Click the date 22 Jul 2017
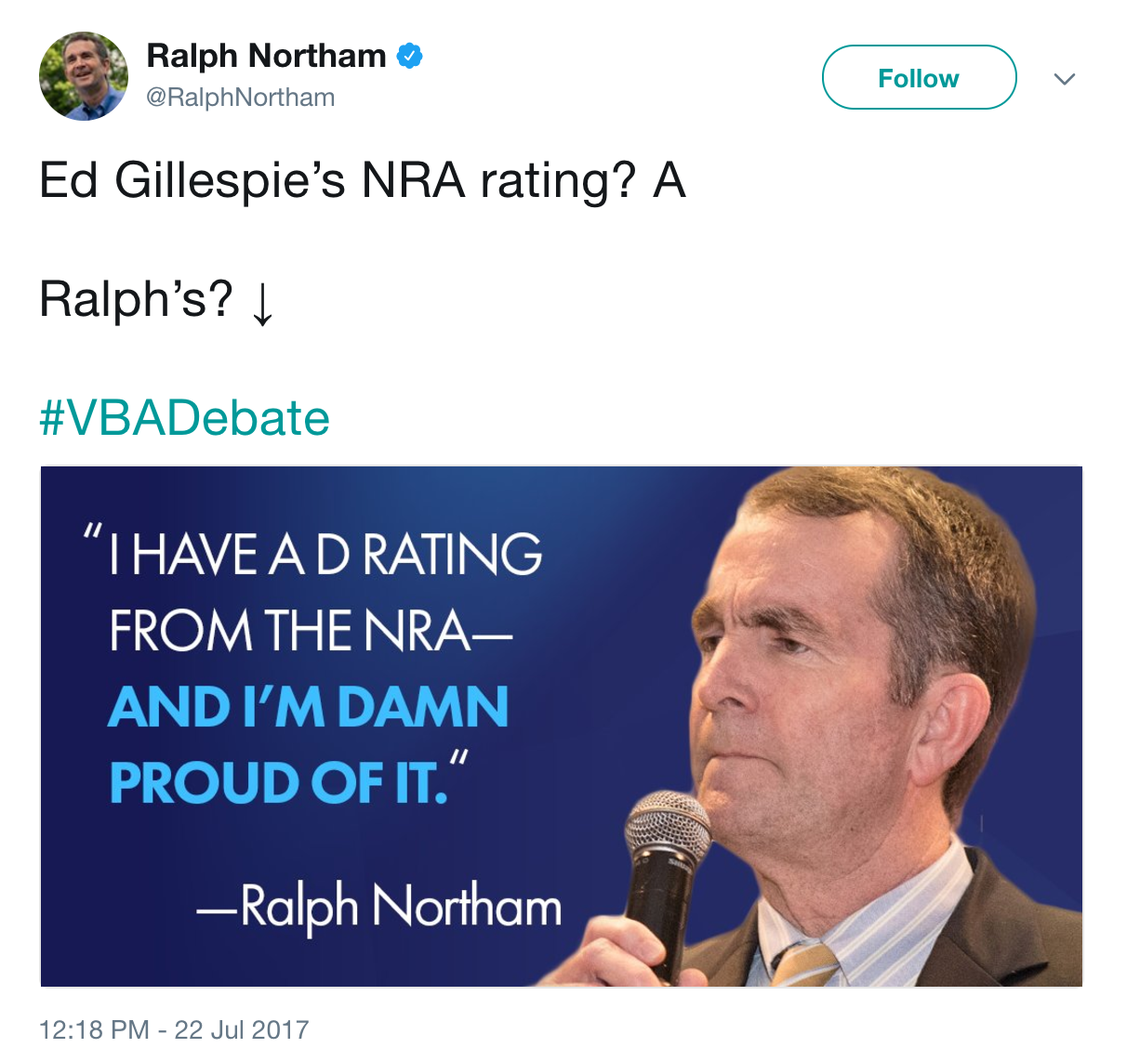The height and width of the screenshot is (1048, 1140). [242, 1029]
